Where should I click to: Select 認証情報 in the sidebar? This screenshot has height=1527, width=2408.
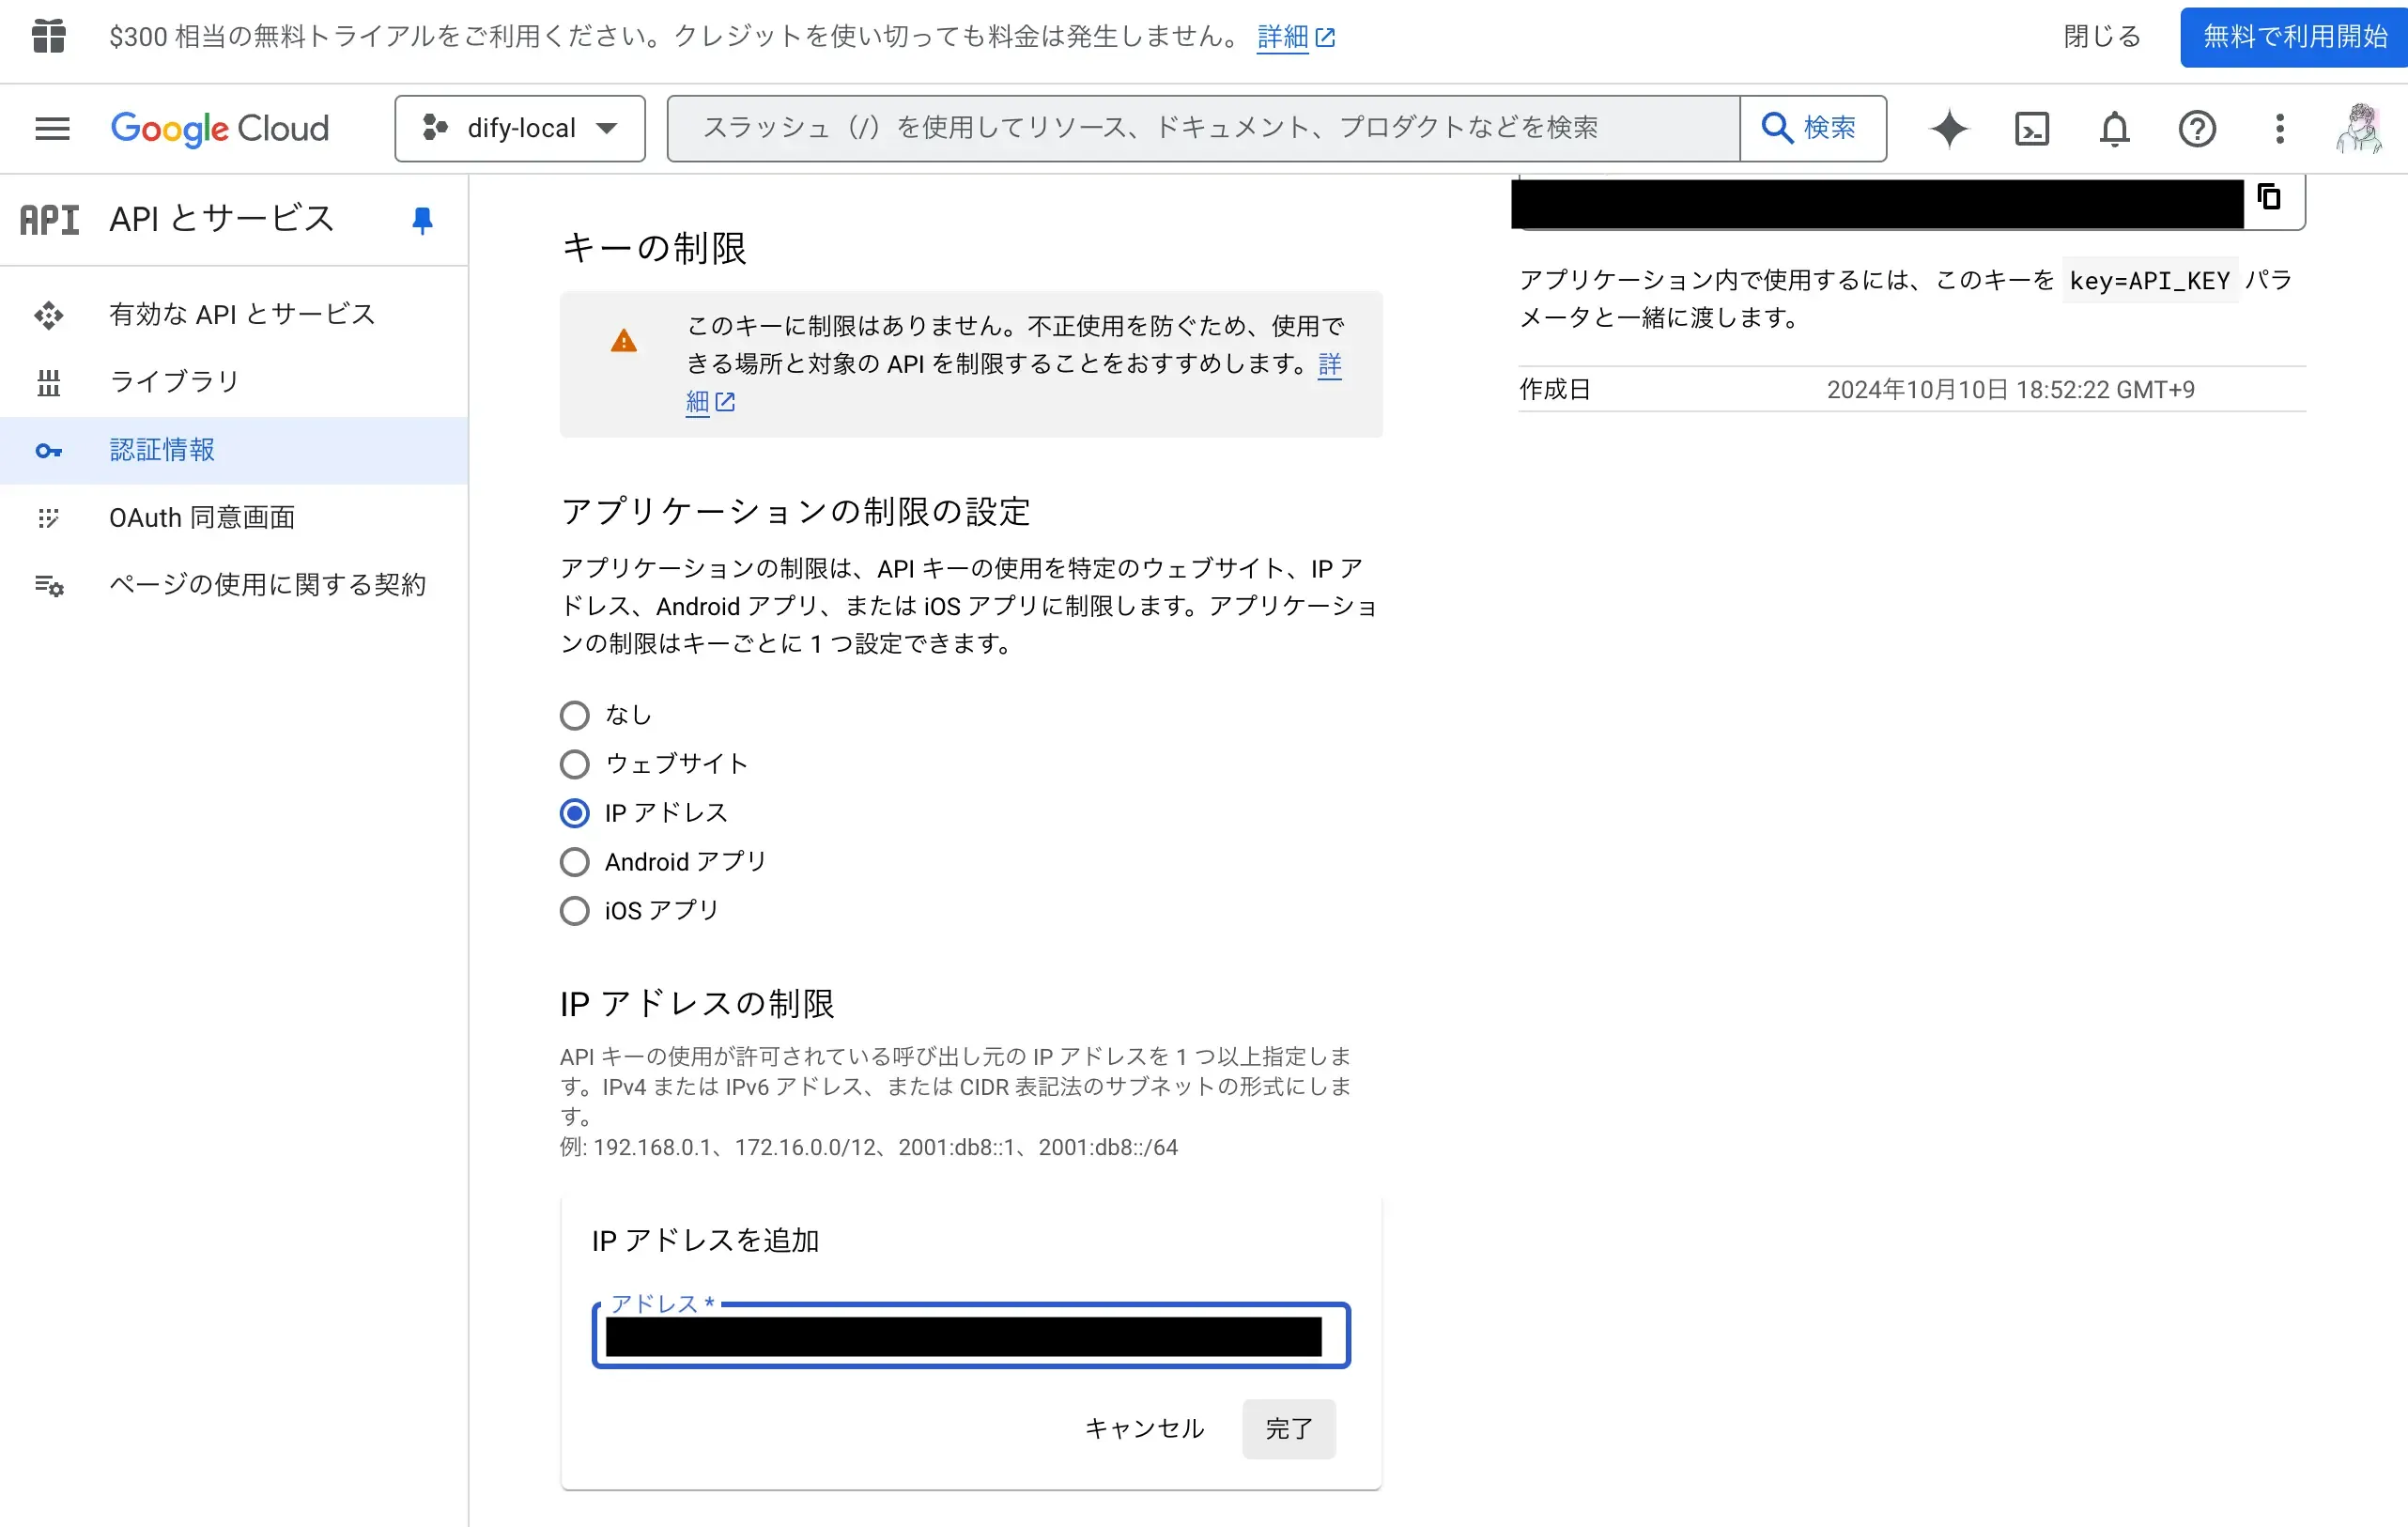pos(234,451)
